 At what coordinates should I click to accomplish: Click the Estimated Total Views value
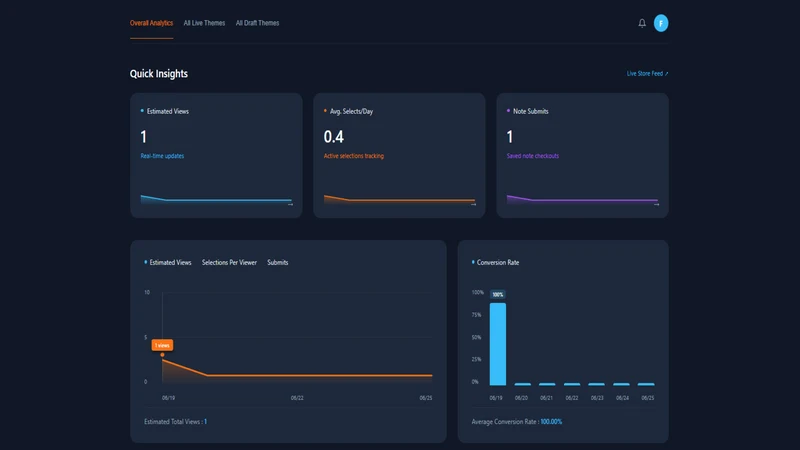206,422
